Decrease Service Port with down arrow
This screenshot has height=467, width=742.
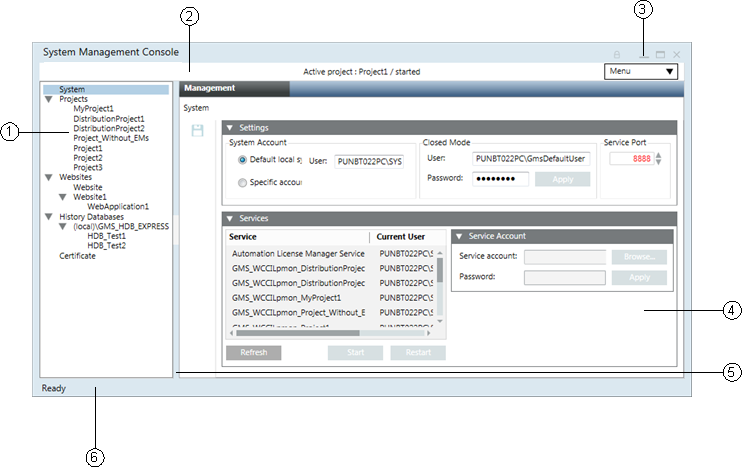pos(659,163)
